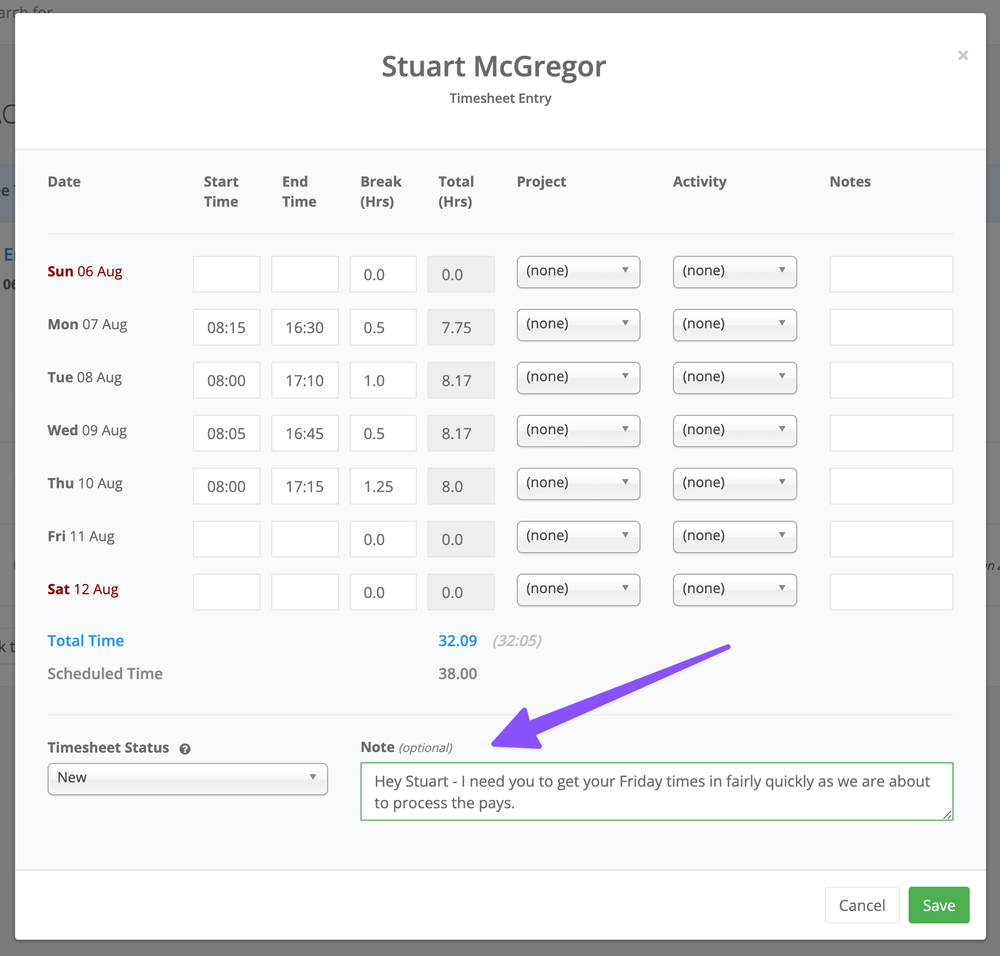Click inside the Note text area
The height and width of the screenshot is (956, 1000).
656,791
